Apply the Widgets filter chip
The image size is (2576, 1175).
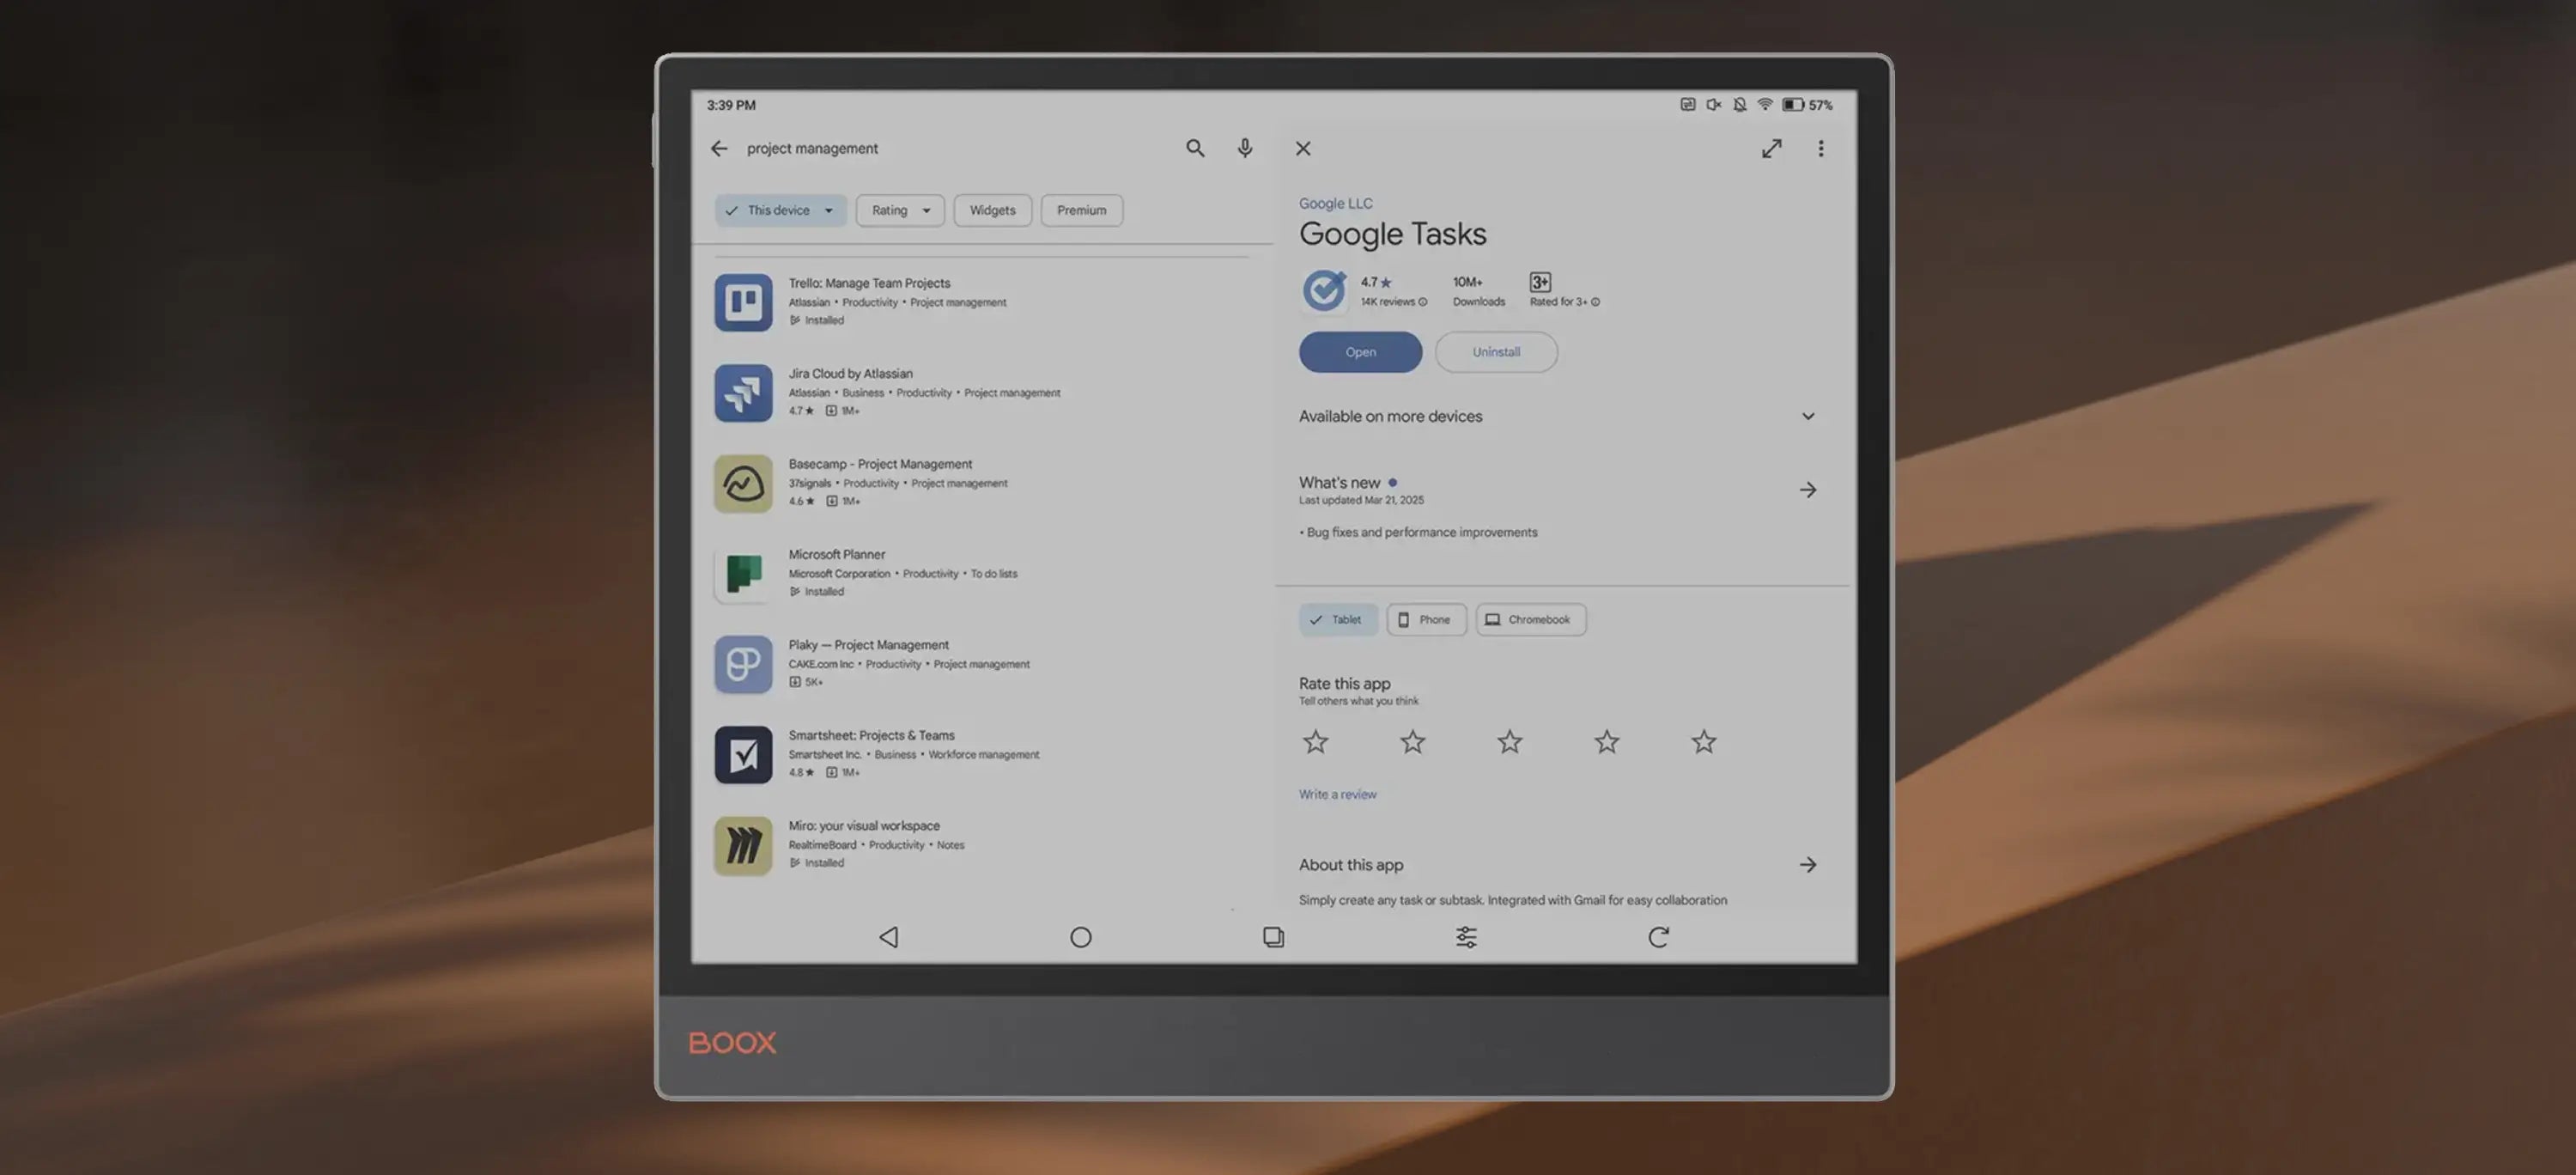pos(992,210)
